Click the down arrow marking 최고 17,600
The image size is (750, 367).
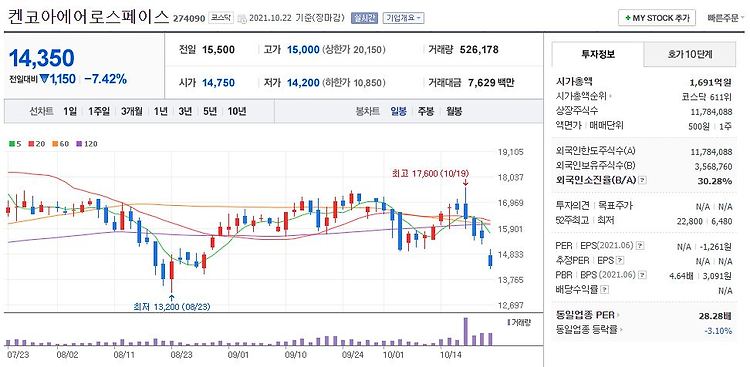coord(465,182)
